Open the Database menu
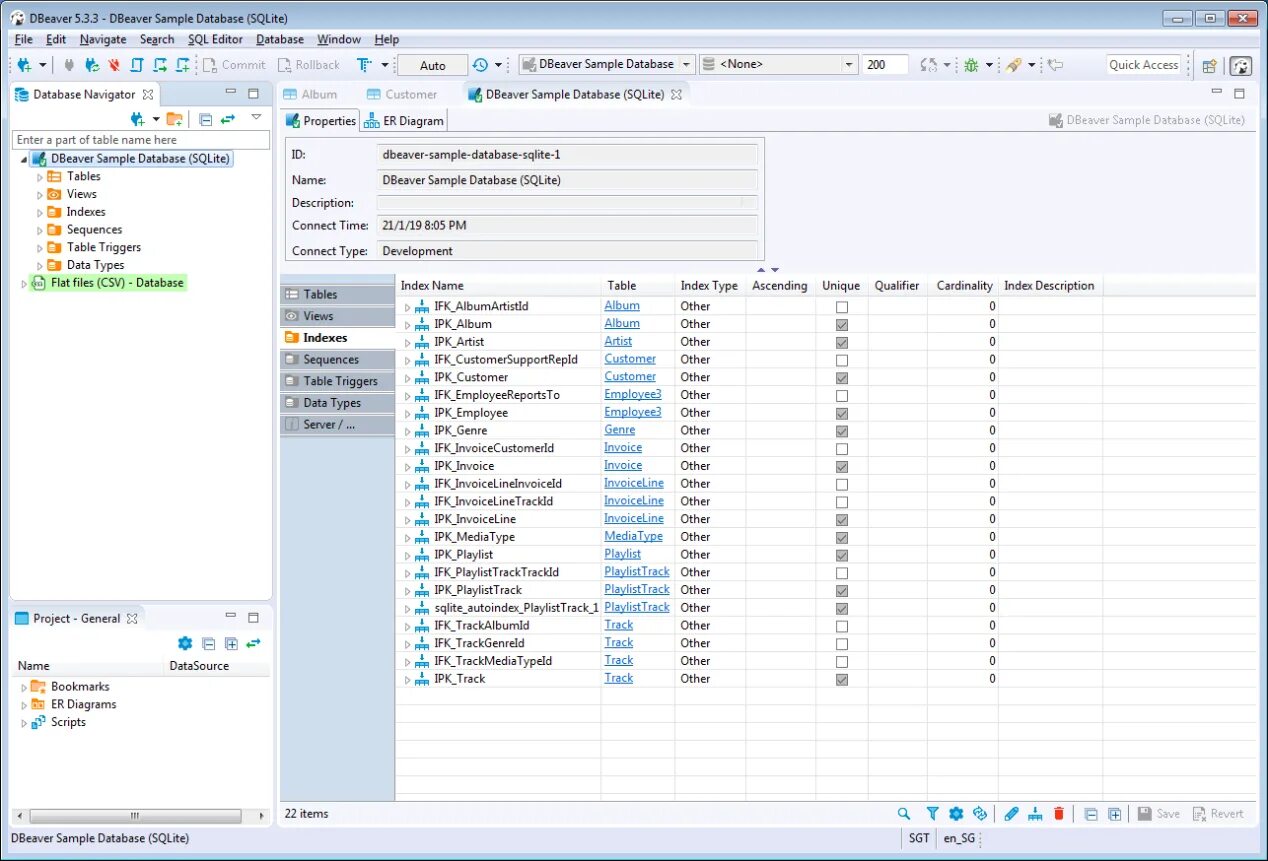 (280, 40)
